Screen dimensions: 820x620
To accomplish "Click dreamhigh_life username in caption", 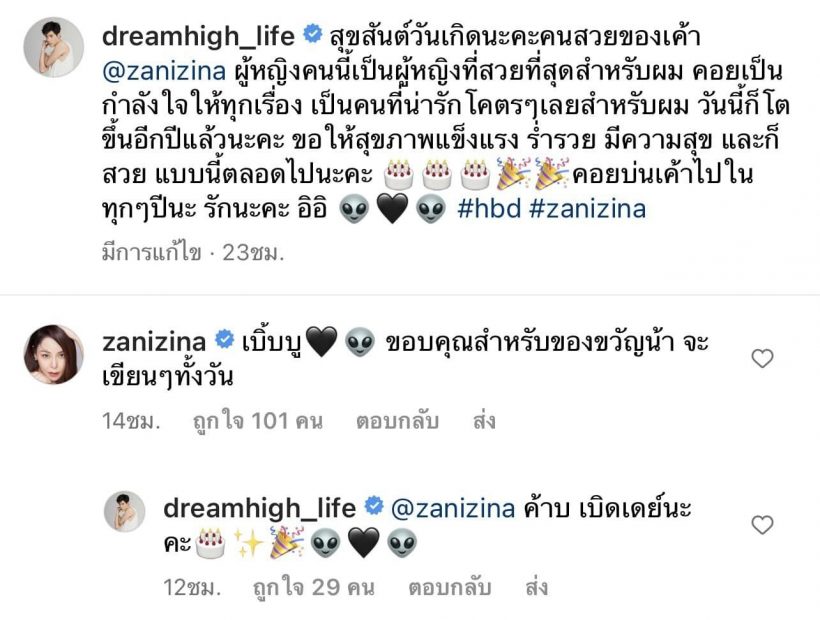I will (x=198, y=36).
